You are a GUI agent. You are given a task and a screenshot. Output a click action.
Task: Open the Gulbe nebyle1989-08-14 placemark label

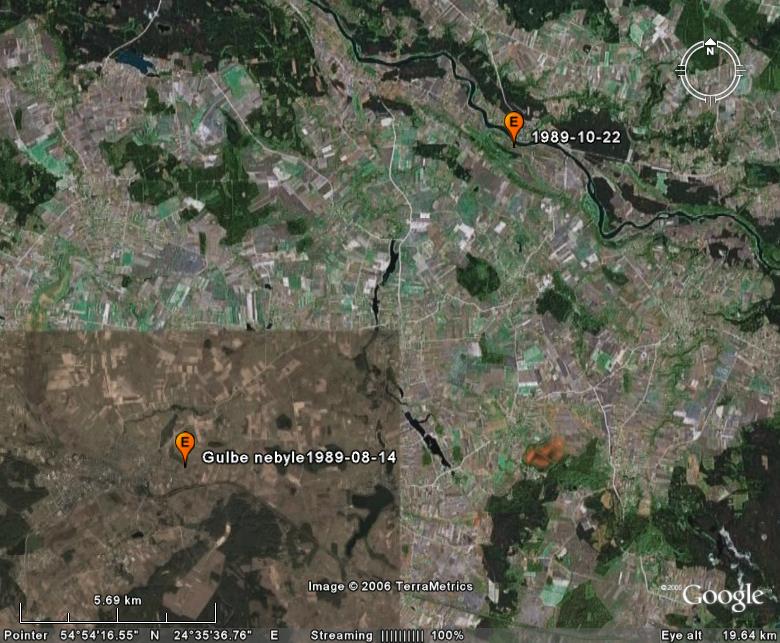(300, 457)
